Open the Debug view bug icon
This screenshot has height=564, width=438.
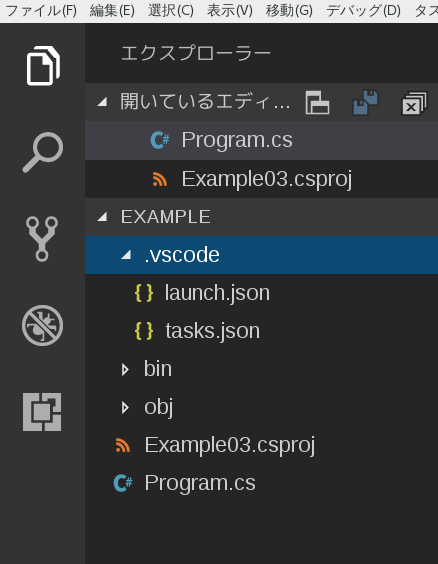tap(42, 326)
